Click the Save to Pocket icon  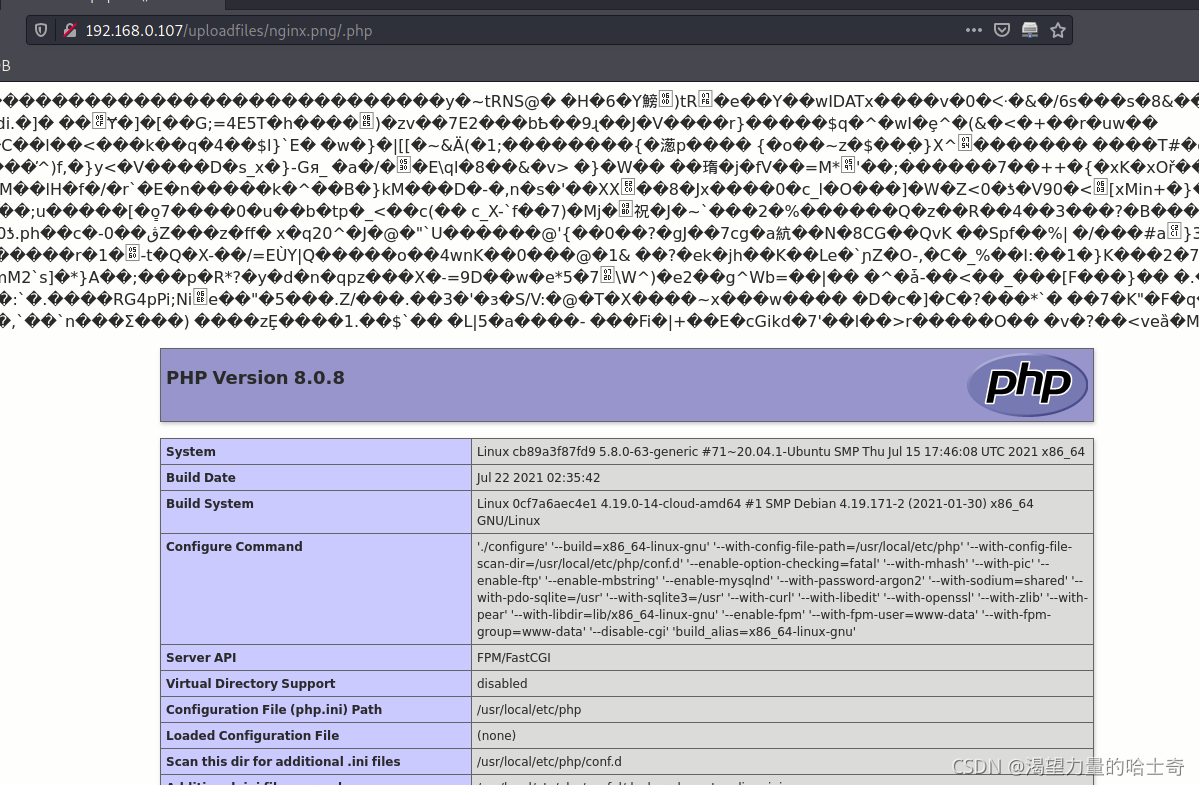(1002, 31)
